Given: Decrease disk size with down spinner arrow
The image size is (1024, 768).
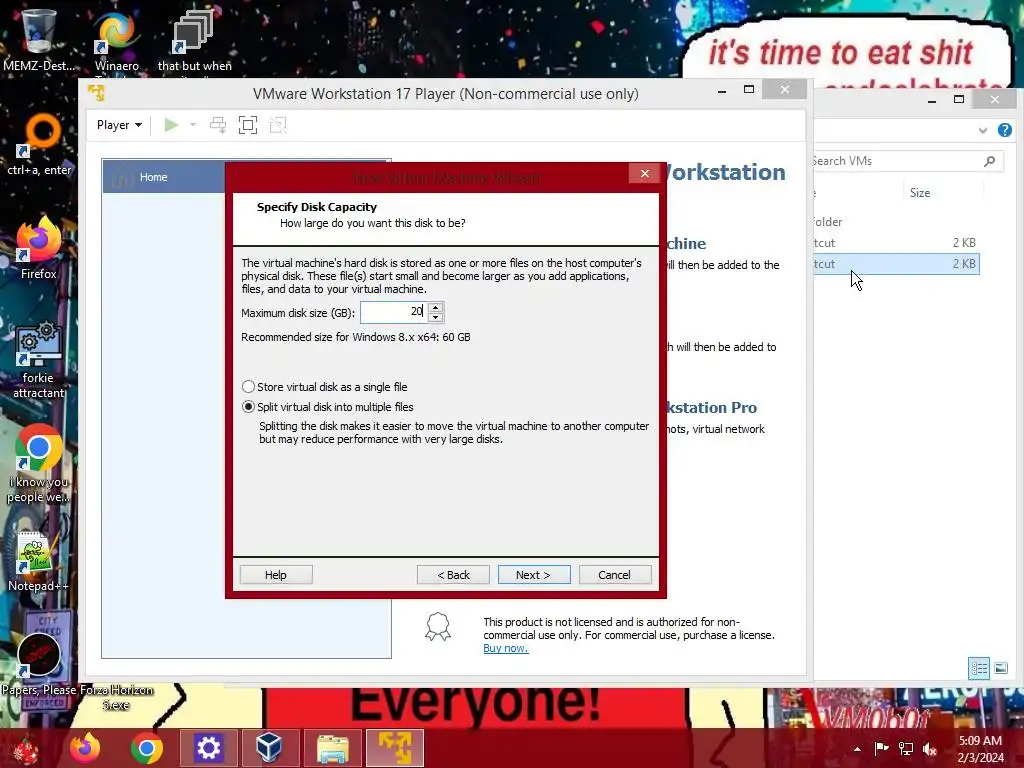Looking at the screenshot, I should coord(436,317).
